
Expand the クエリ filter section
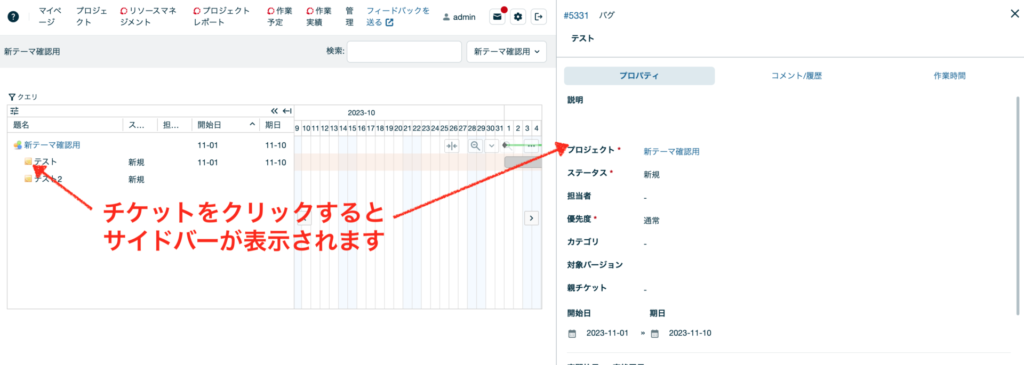(x=23, y=97)
